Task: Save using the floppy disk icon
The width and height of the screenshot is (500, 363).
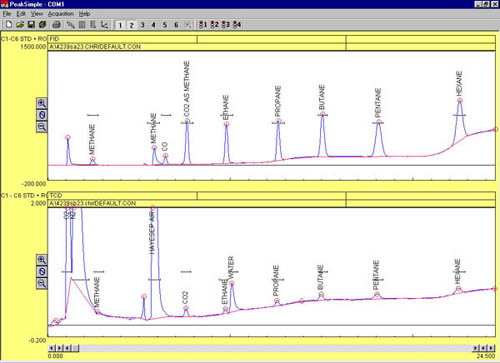Action: click(x=31, y=24)
